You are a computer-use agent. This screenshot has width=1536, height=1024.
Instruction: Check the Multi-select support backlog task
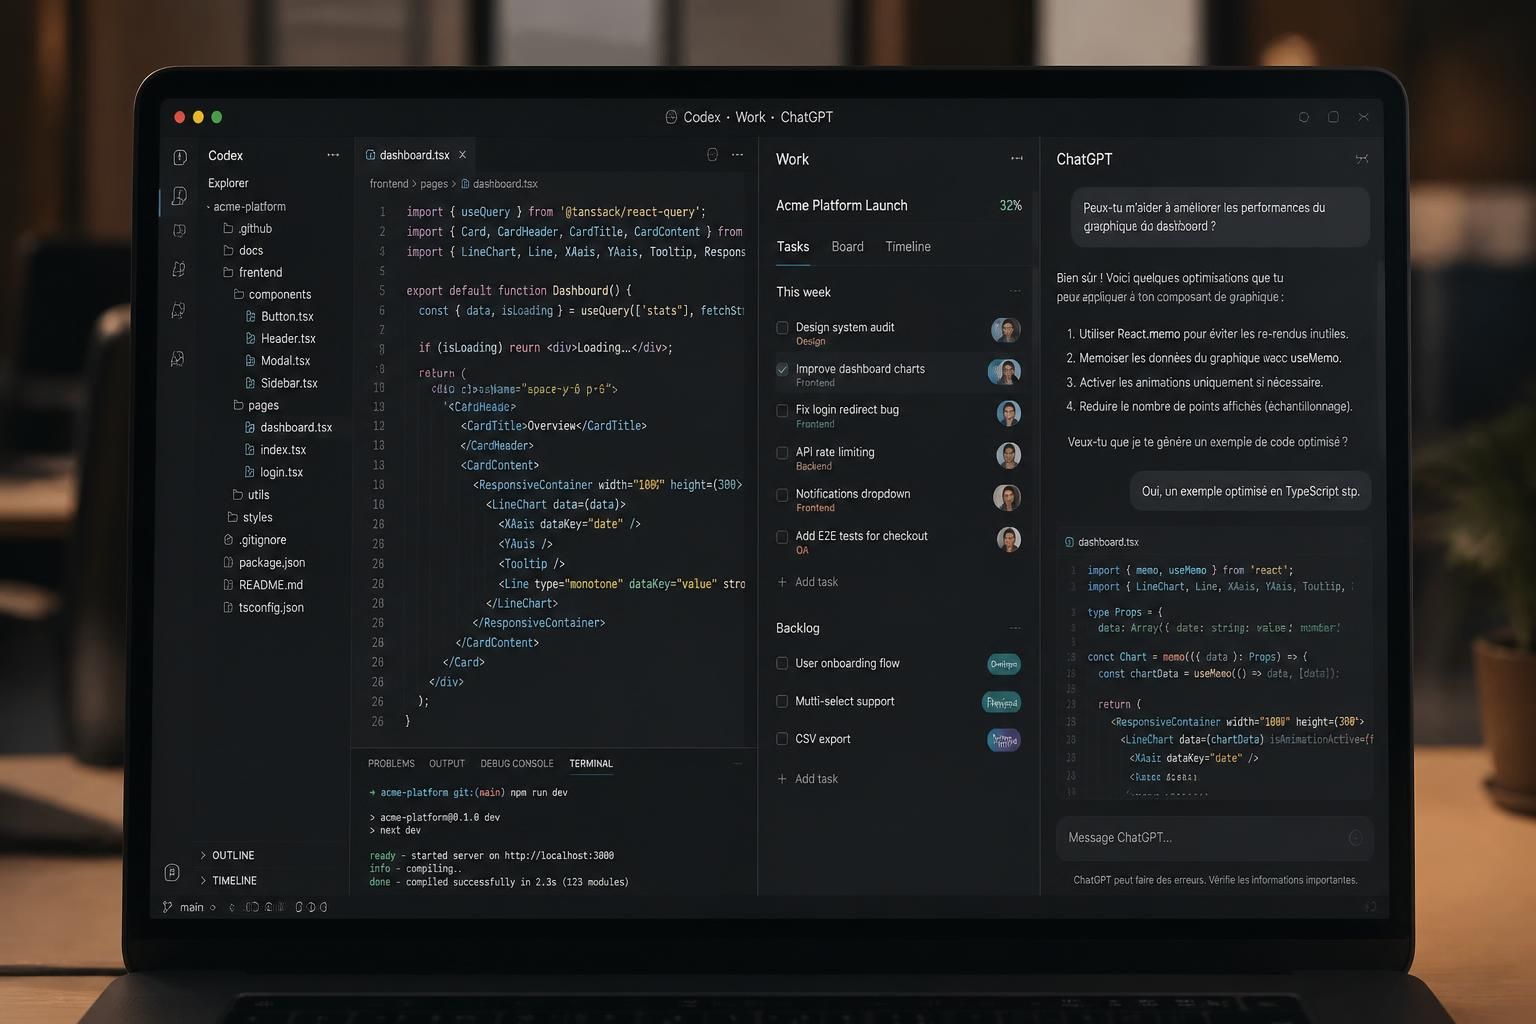click(x=782, y=701)
